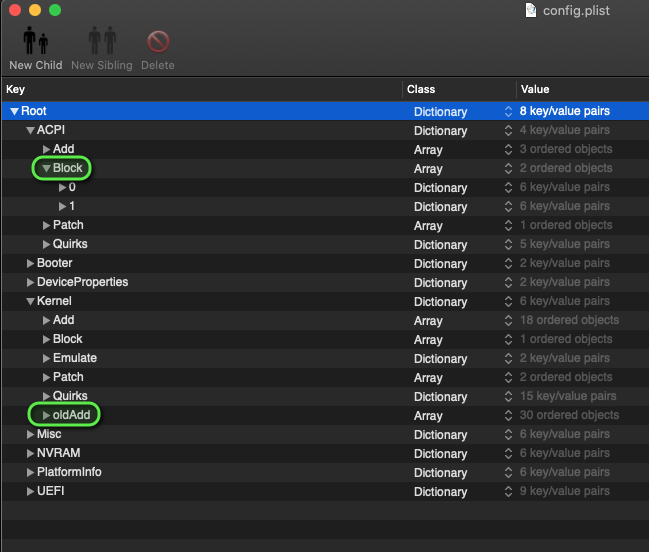This screenshot has height=552, width=649.
Task: Select the Kernel key label
Action: pos(54,301)
